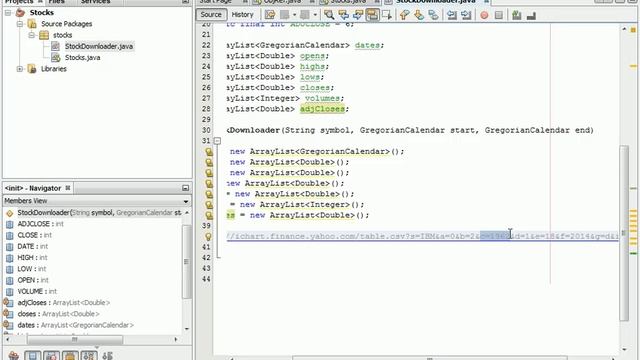Select VOLUME : int member

[x=37, y=291]
